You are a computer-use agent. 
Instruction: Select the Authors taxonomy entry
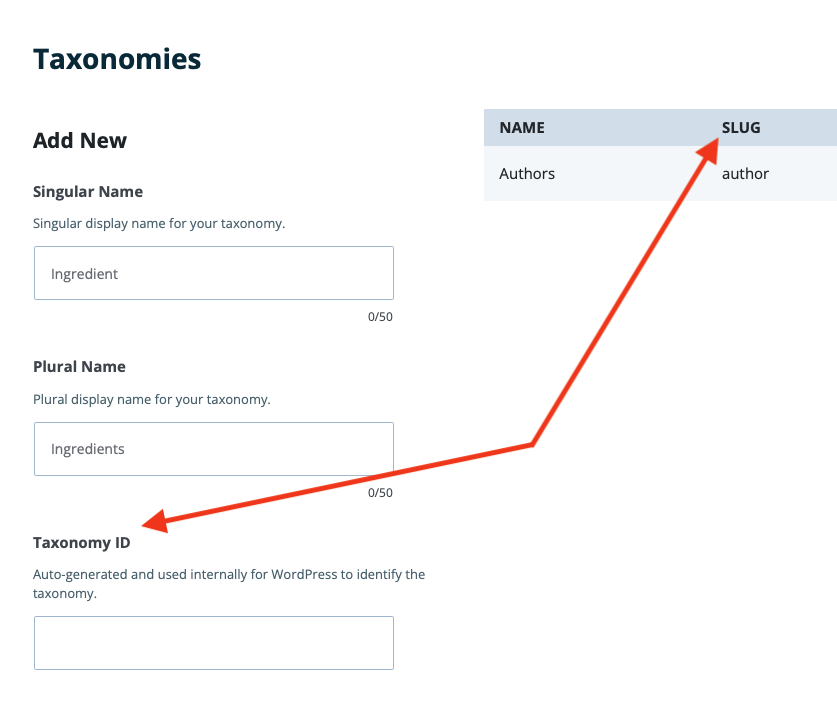tap(527, 173)
